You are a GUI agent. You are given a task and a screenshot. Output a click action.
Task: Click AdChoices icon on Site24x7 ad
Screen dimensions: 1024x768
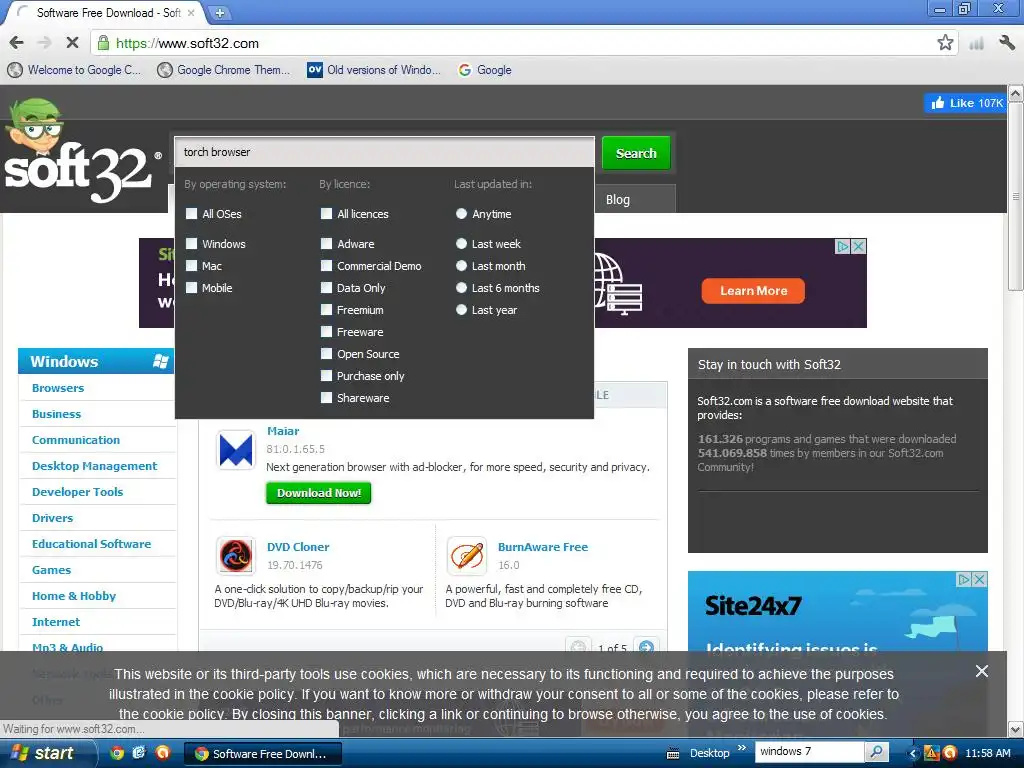tap(963, 579)
